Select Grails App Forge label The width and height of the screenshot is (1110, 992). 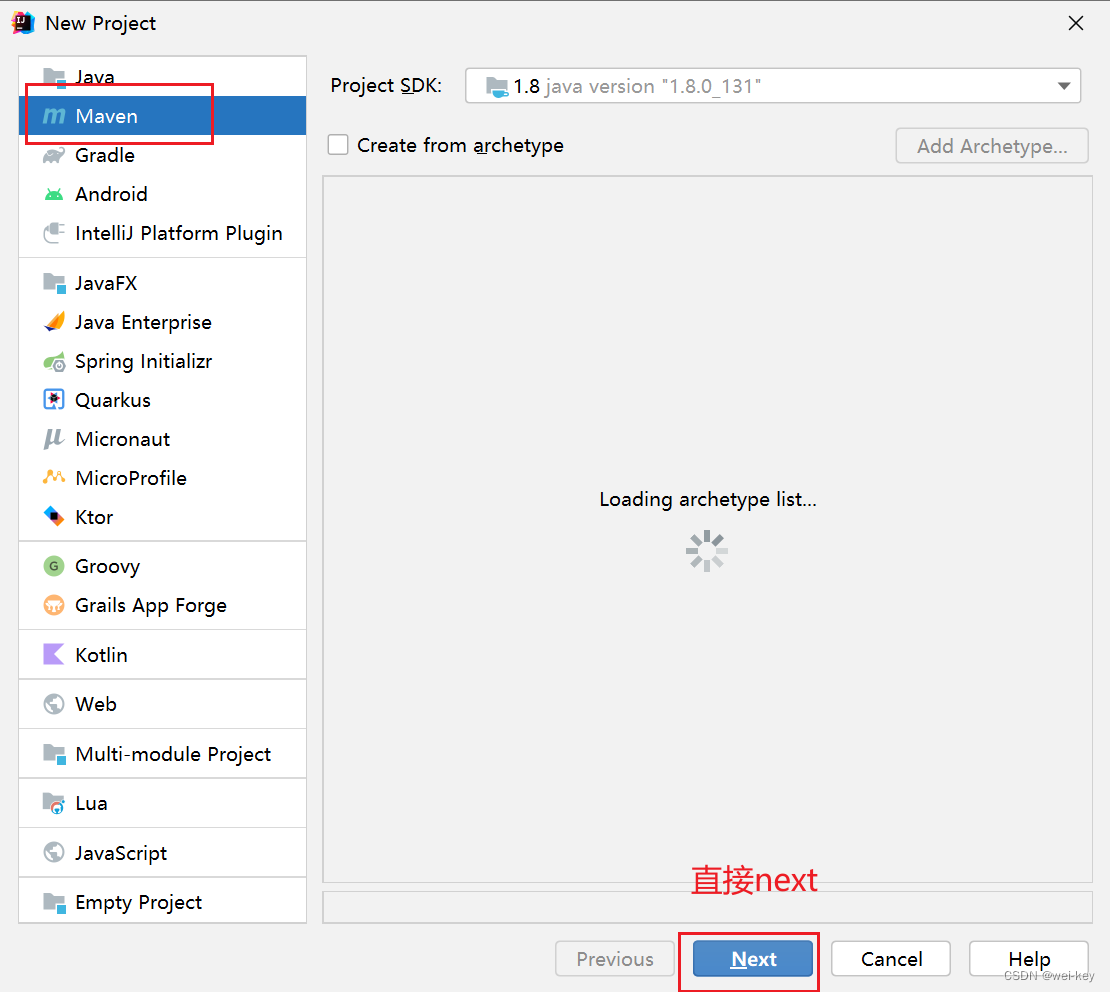[151, 605]
